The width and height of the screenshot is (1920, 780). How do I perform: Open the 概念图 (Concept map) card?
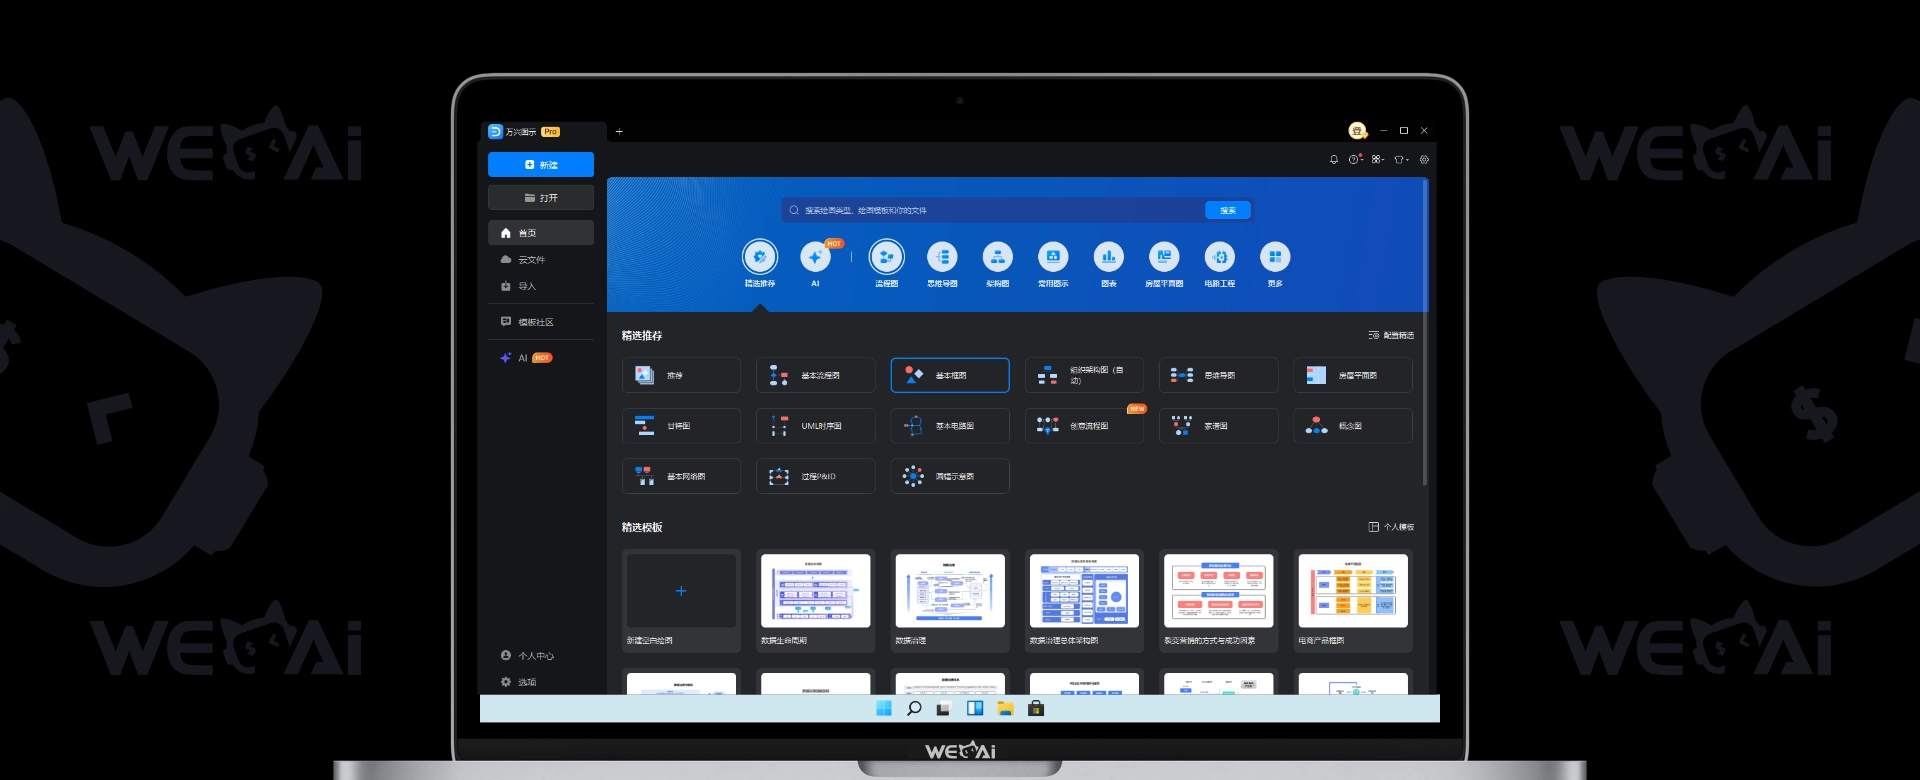(x=1353, y=426)
